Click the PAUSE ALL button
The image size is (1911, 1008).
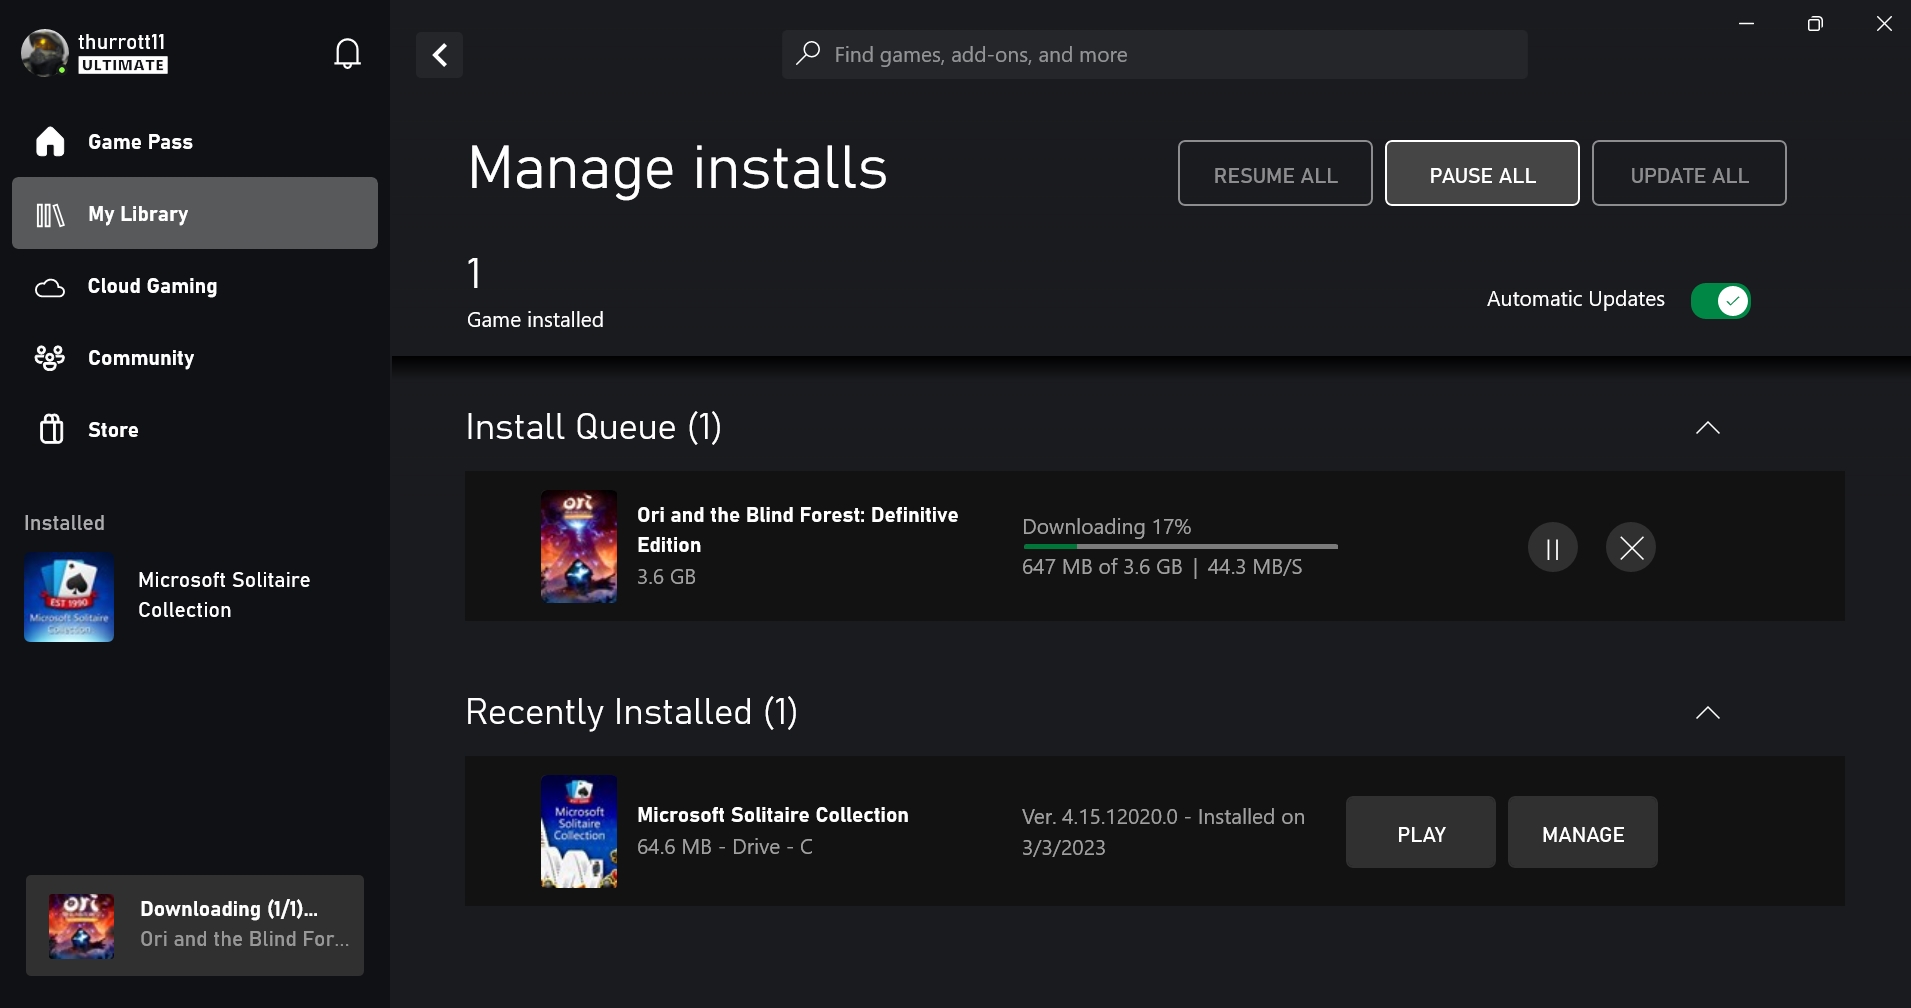click(1482, 174)
